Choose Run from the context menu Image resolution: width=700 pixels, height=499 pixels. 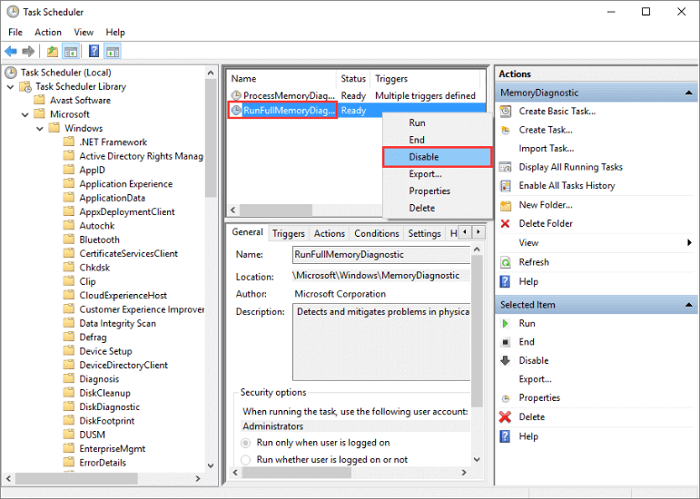point(438,123)
